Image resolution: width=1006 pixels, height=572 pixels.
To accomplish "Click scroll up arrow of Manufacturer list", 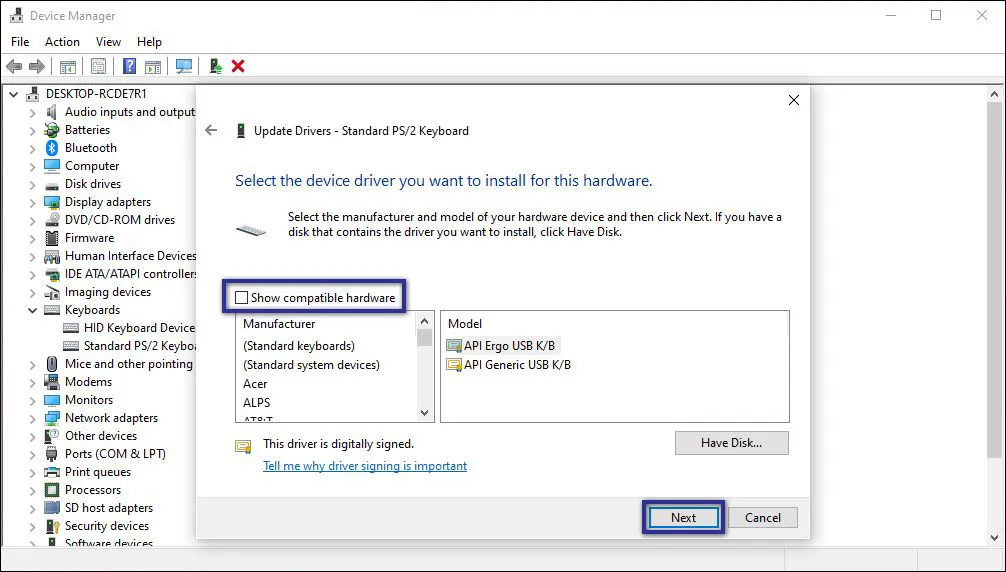I will [425, 321].
